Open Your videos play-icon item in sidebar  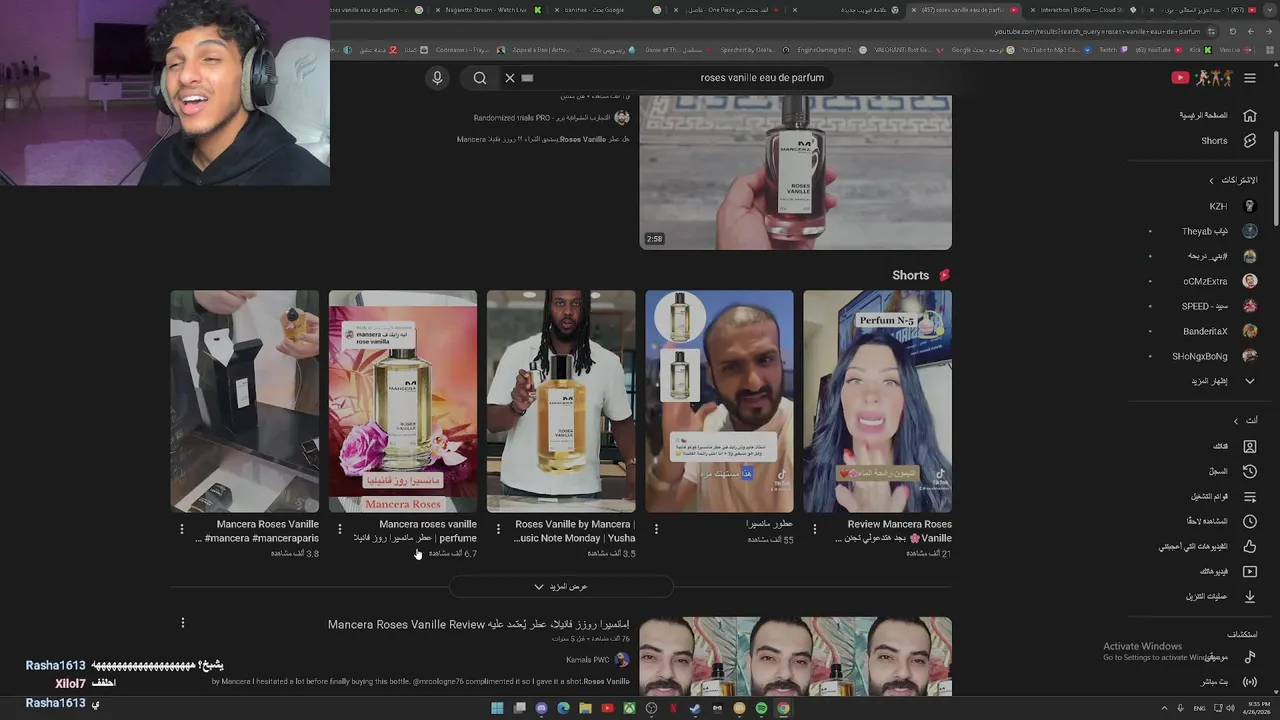coord(1227,572)
